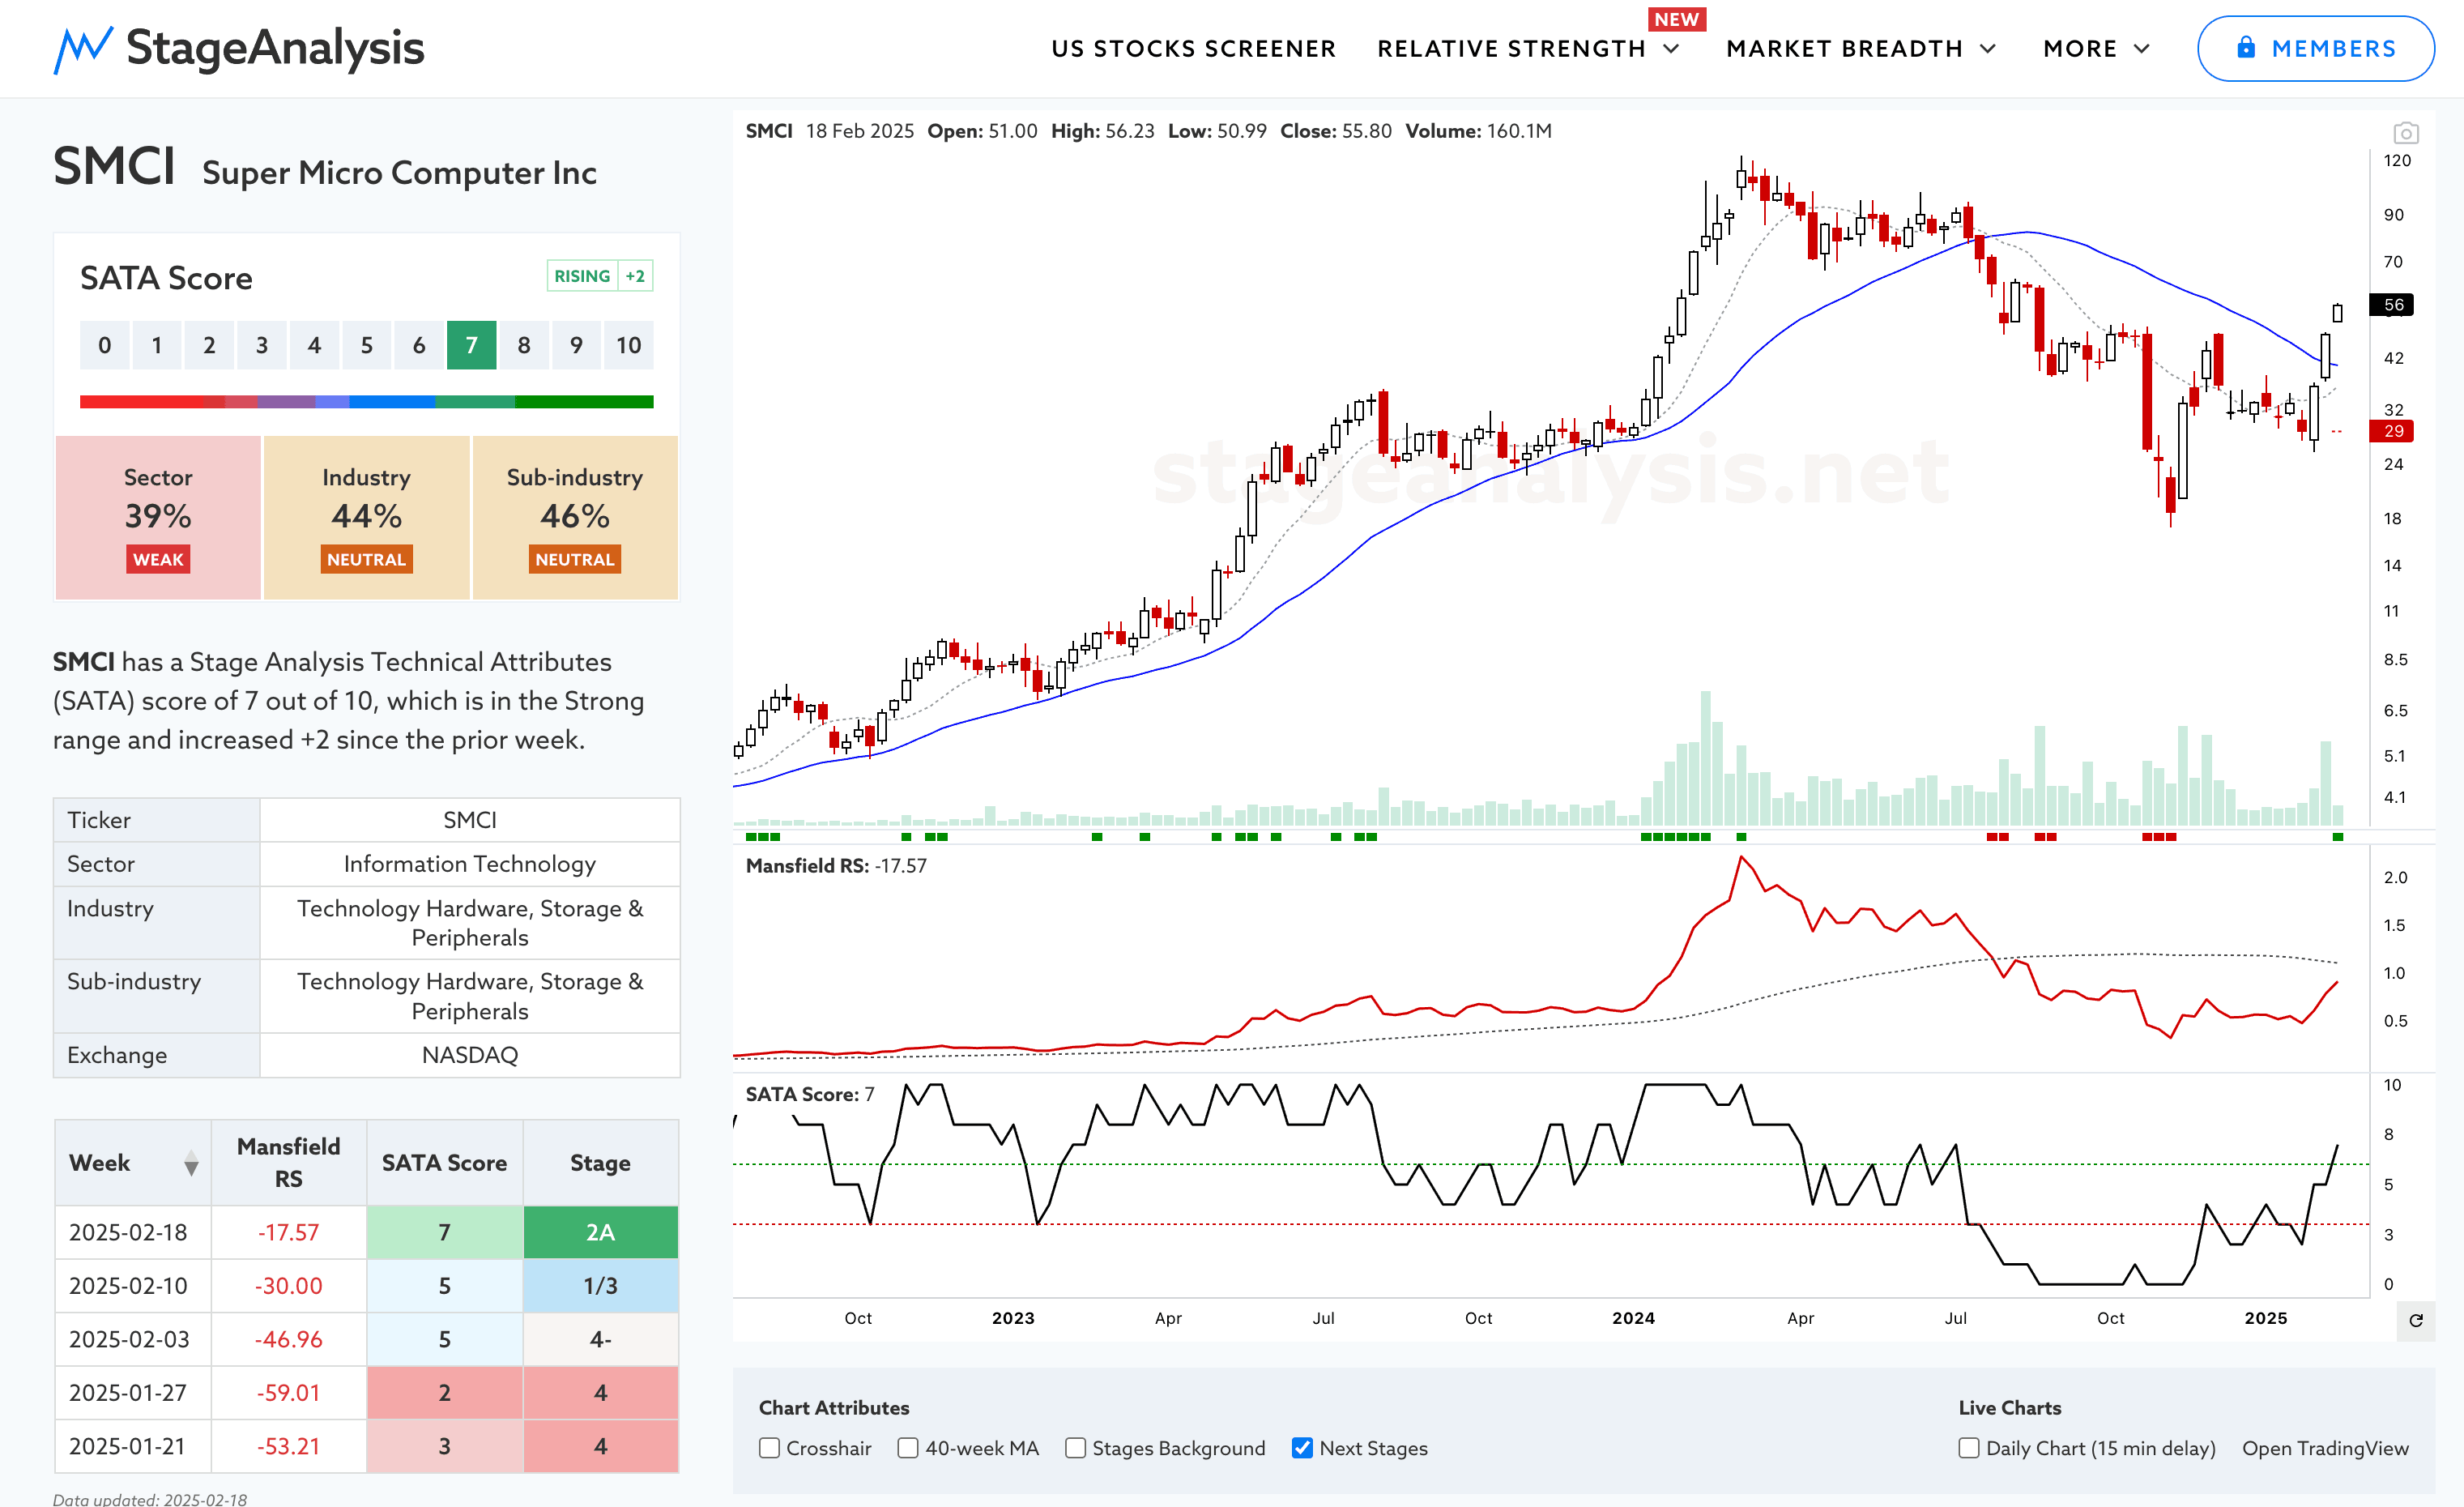Click the Mansfield RS column header
This screenshot has width=2464, height=1507.
pos(288,1163)
